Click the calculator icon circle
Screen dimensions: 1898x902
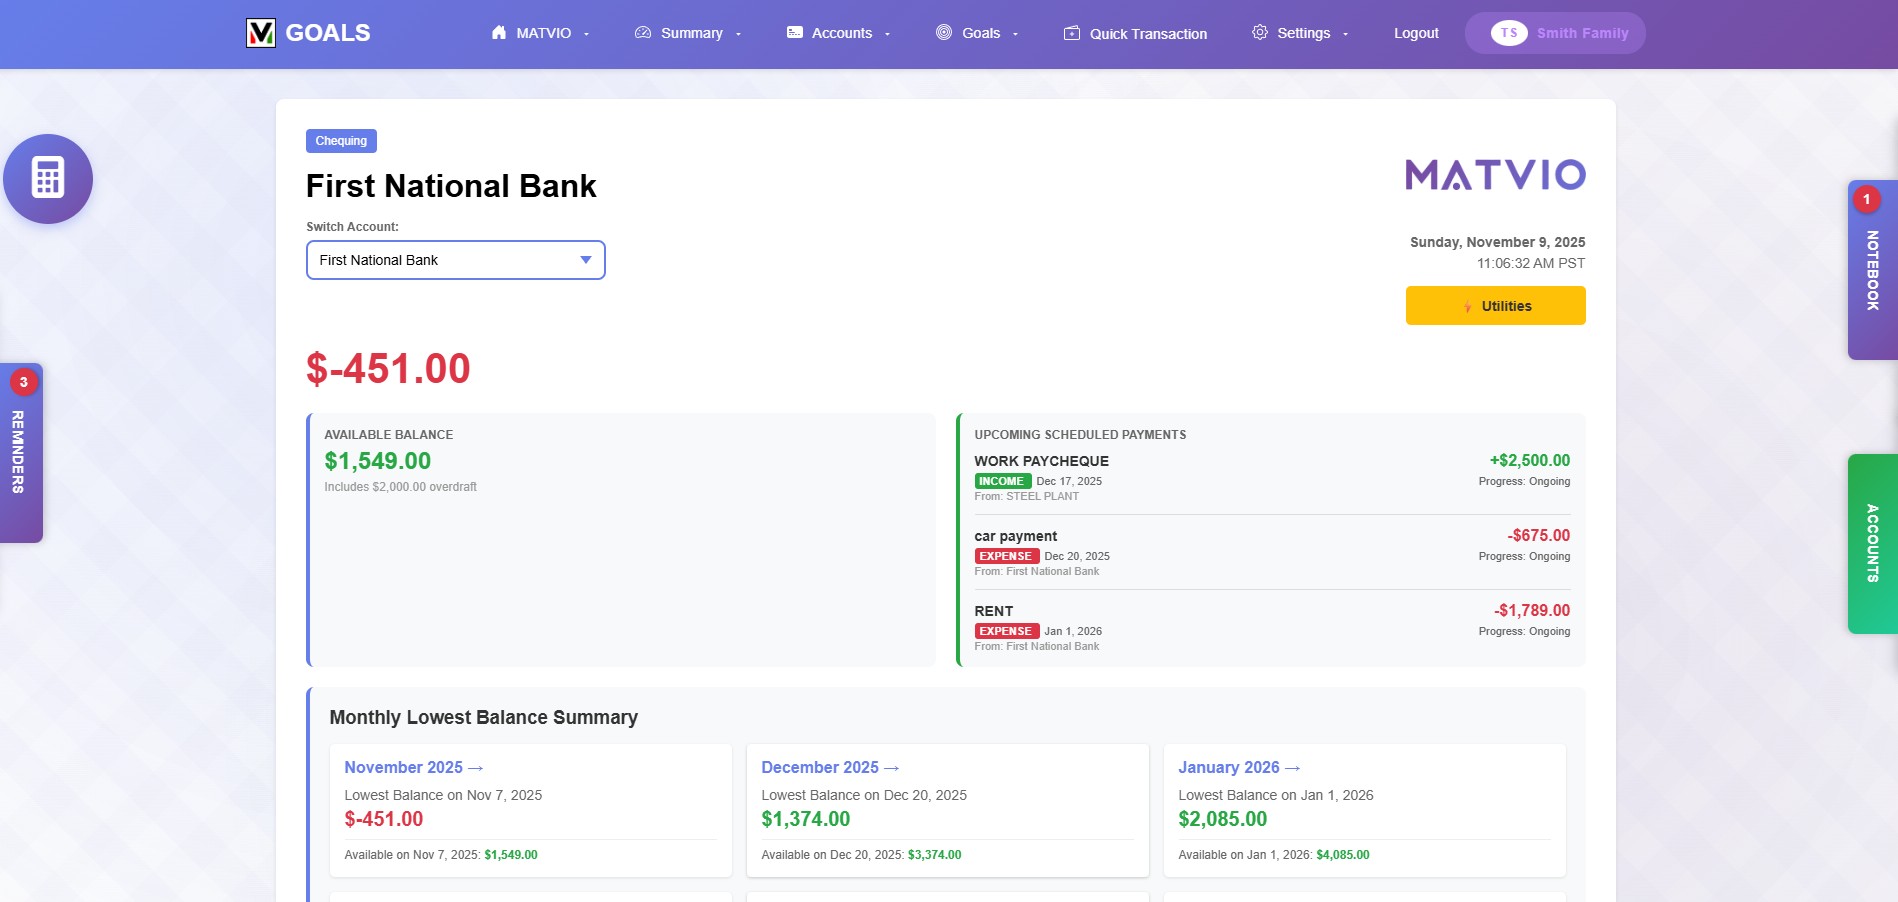pyautogui.click(x=48, y=178)
